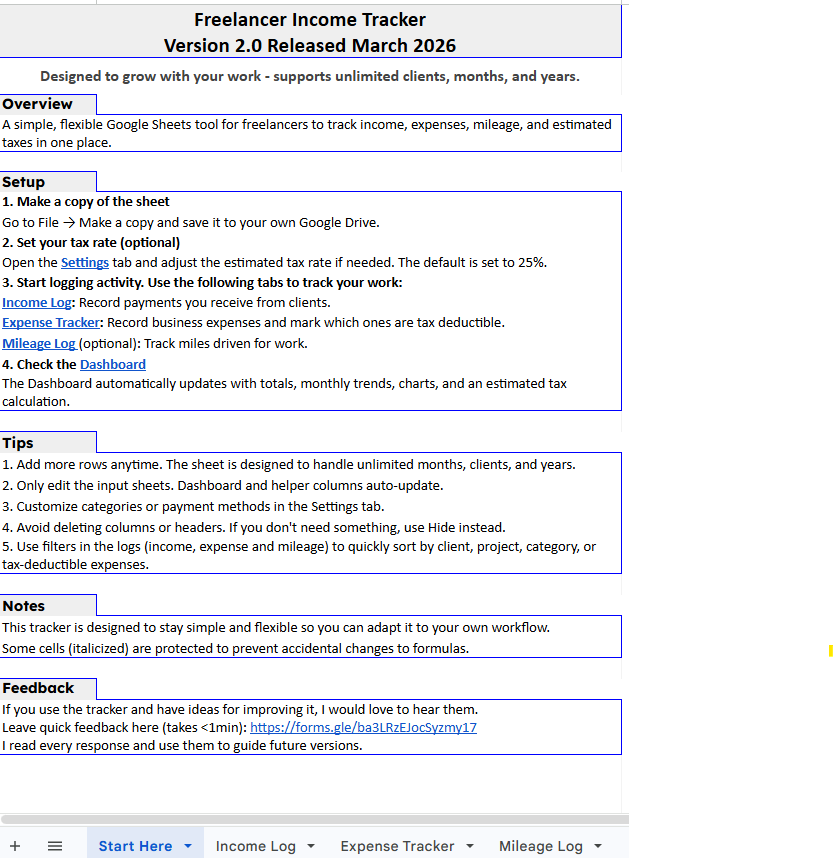
Task: Select the '1. Make a copy of the sheet' cell
Action: tap(310, 202)
